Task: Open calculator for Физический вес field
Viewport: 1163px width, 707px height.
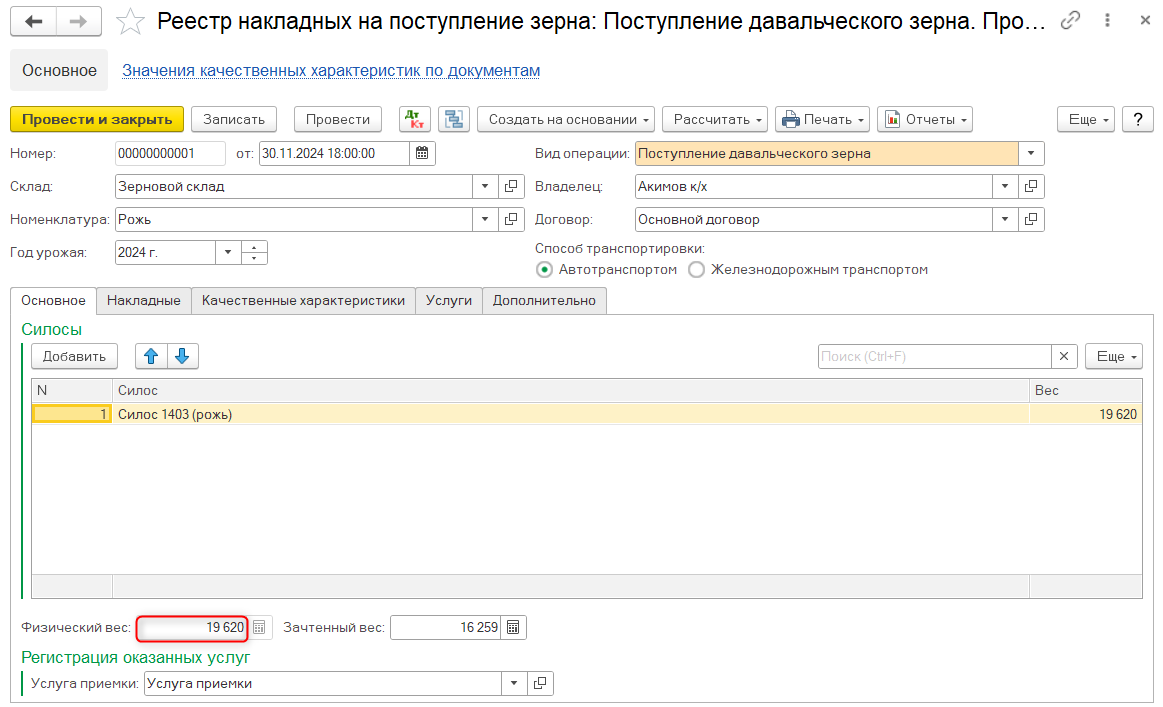Action: pos(259,628)
